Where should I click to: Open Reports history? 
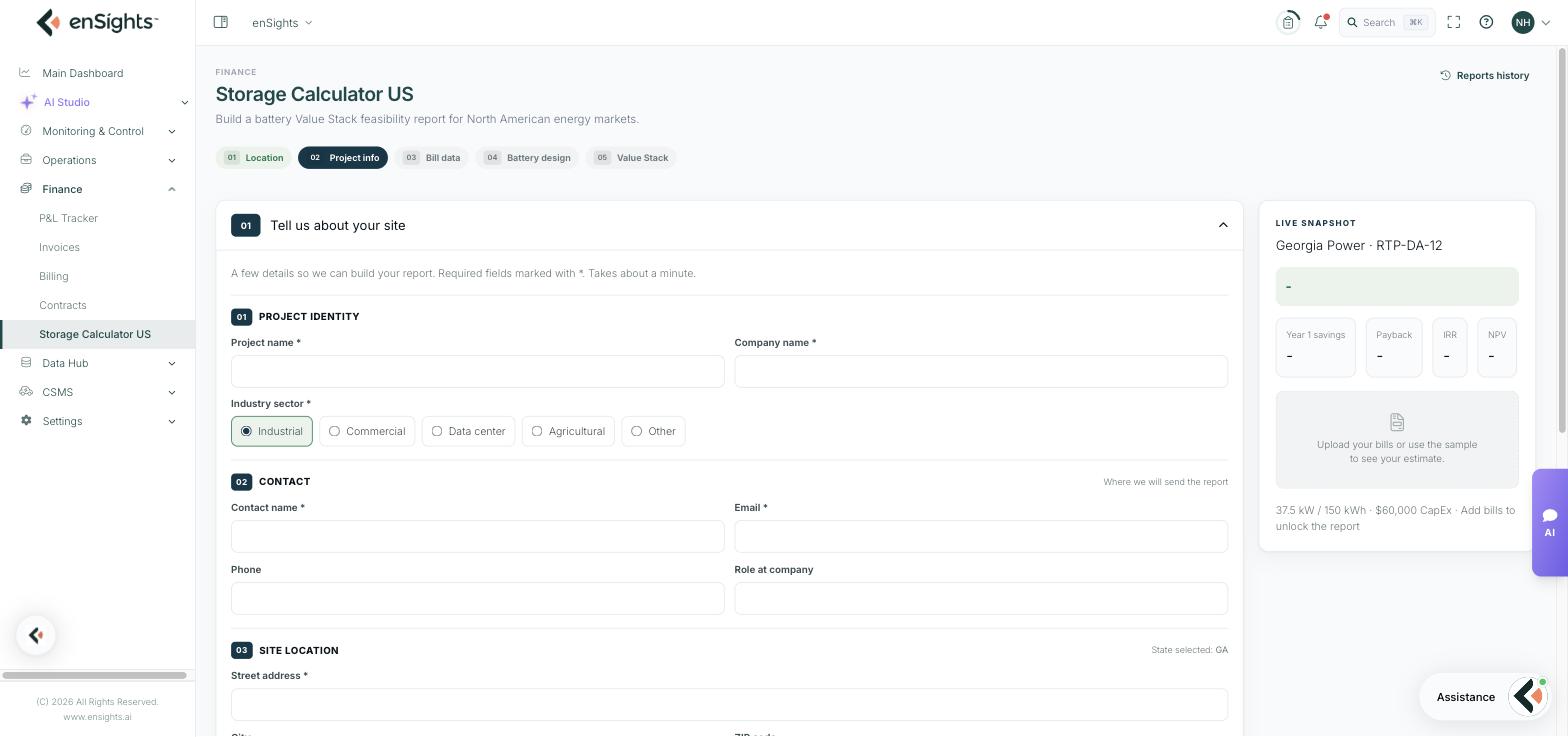point(1484,75)
